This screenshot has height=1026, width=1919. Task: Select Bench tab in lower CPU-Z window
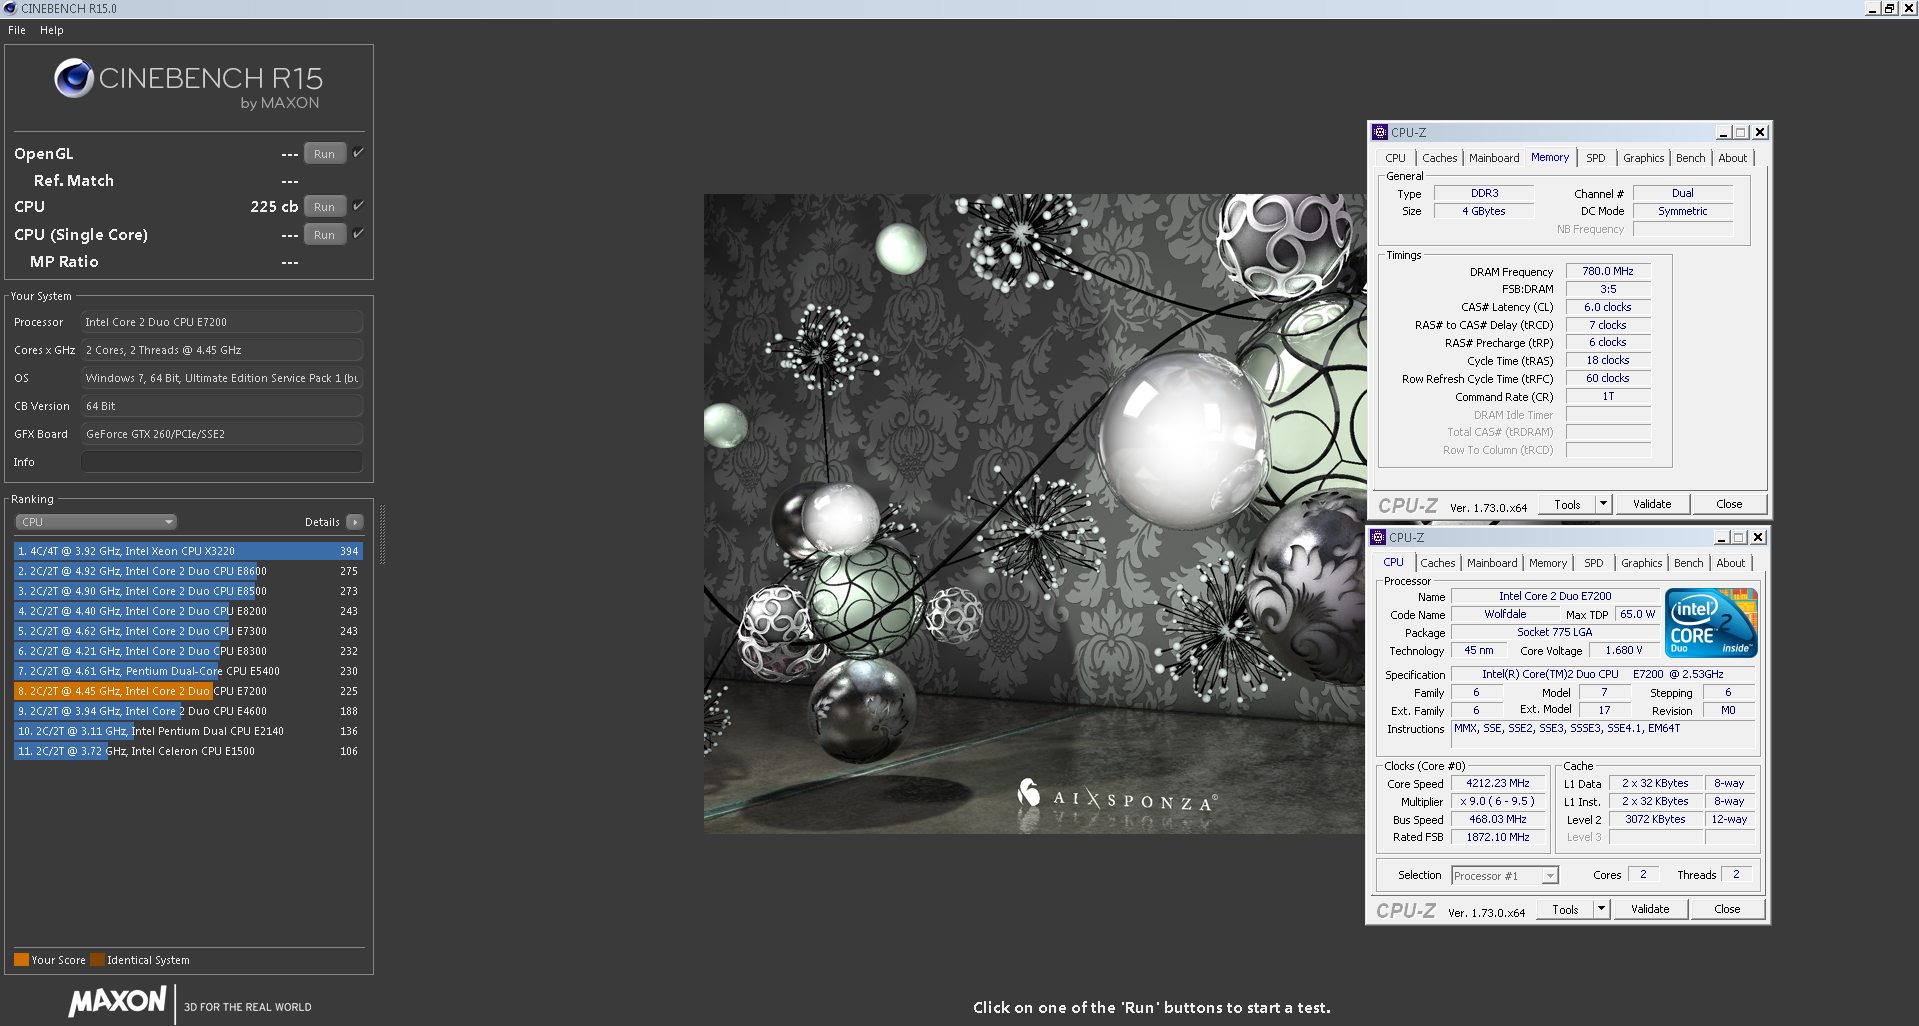click(1689, 563)
